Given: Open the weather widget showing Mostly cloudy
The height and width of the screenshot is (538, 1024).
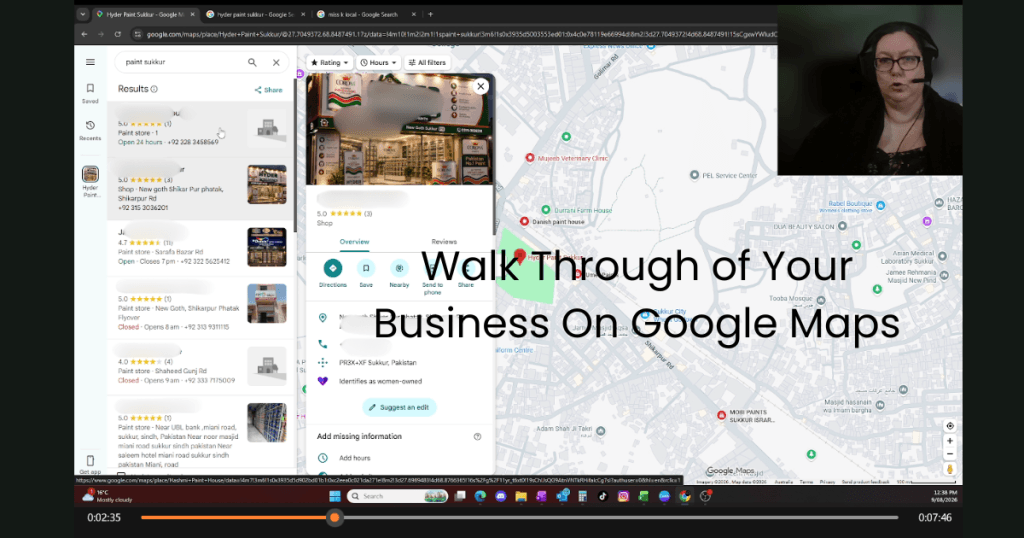Looking at the screenshot, I should coord(108,496).
